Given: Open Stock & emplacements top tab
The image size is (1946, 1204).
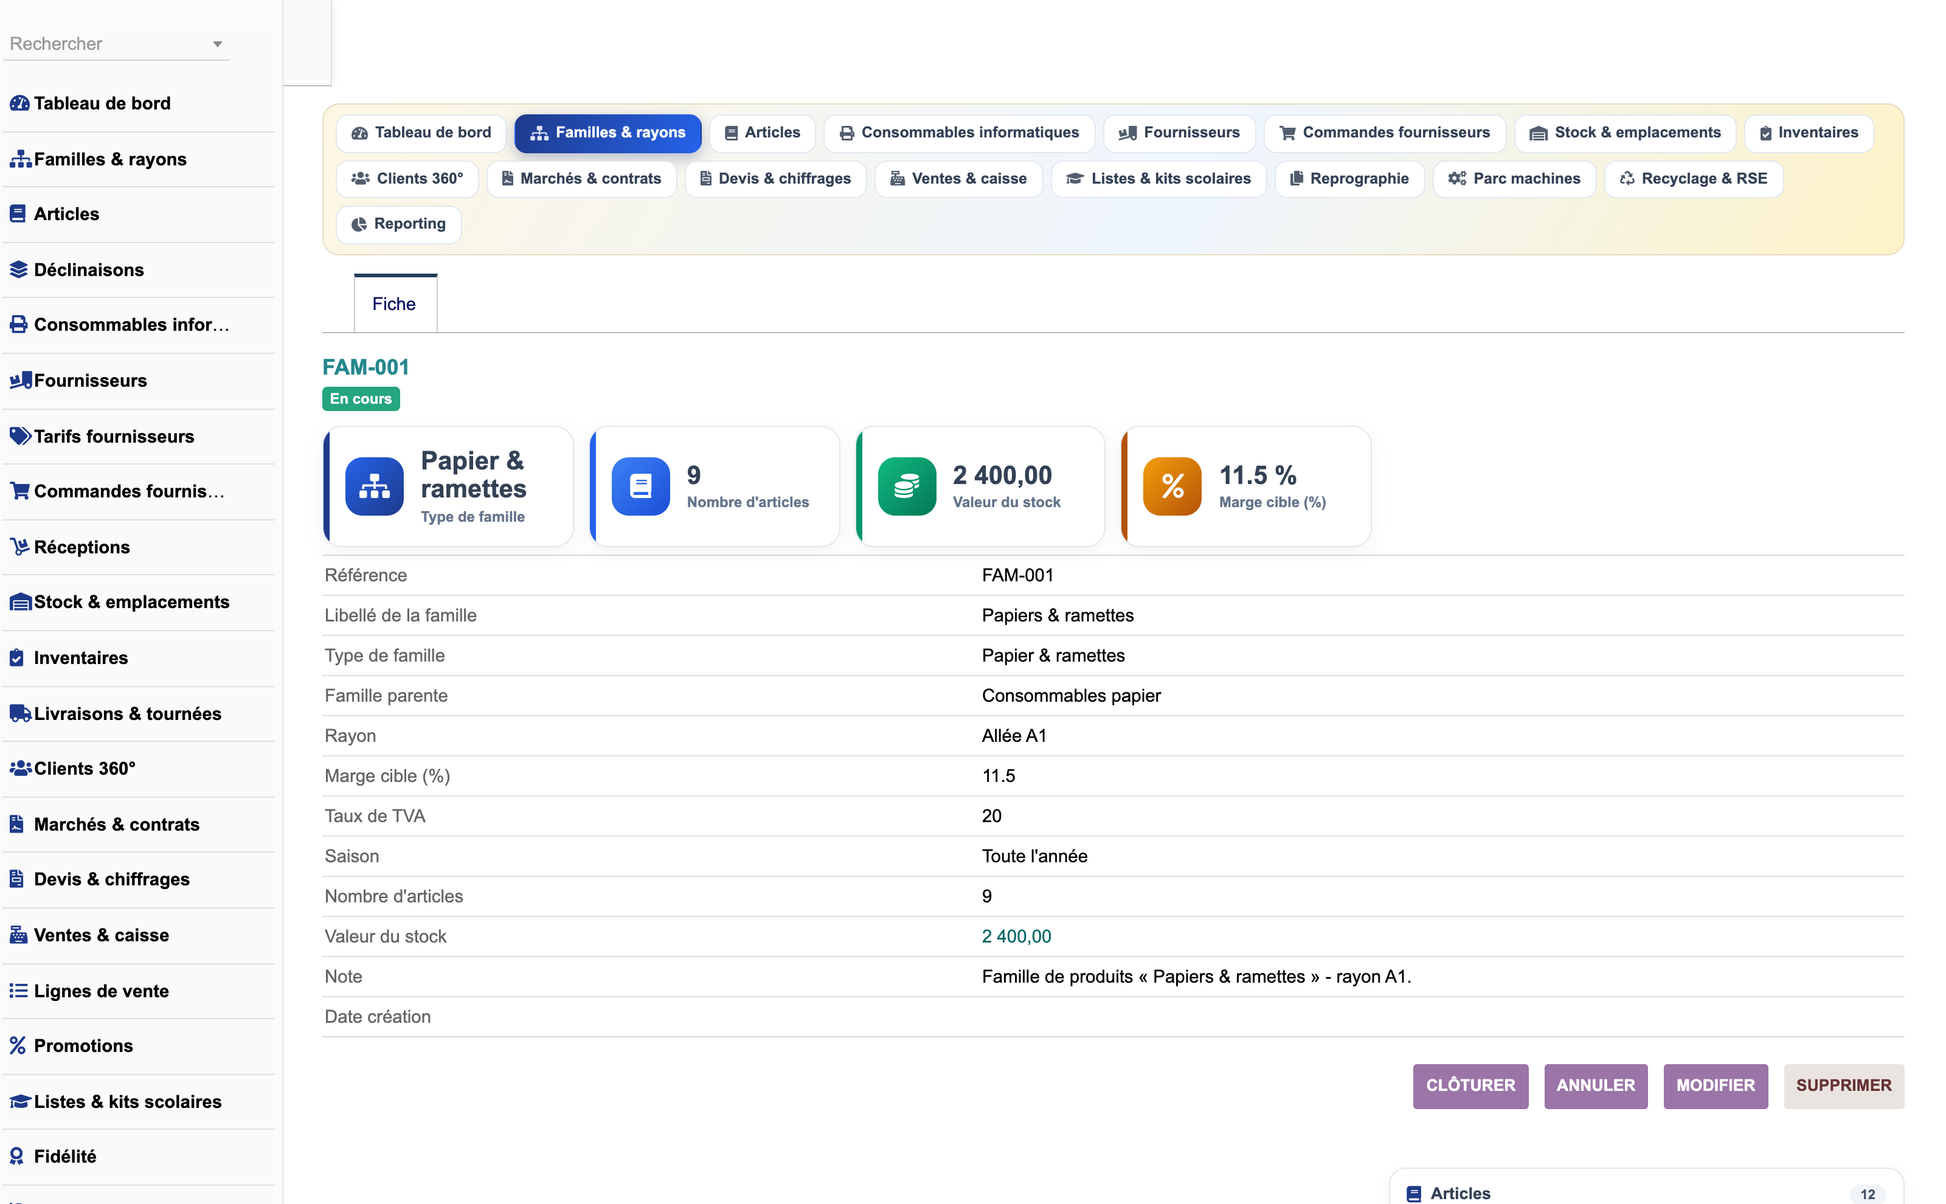Looking at the screenshot, I should tap(1625, 133).
